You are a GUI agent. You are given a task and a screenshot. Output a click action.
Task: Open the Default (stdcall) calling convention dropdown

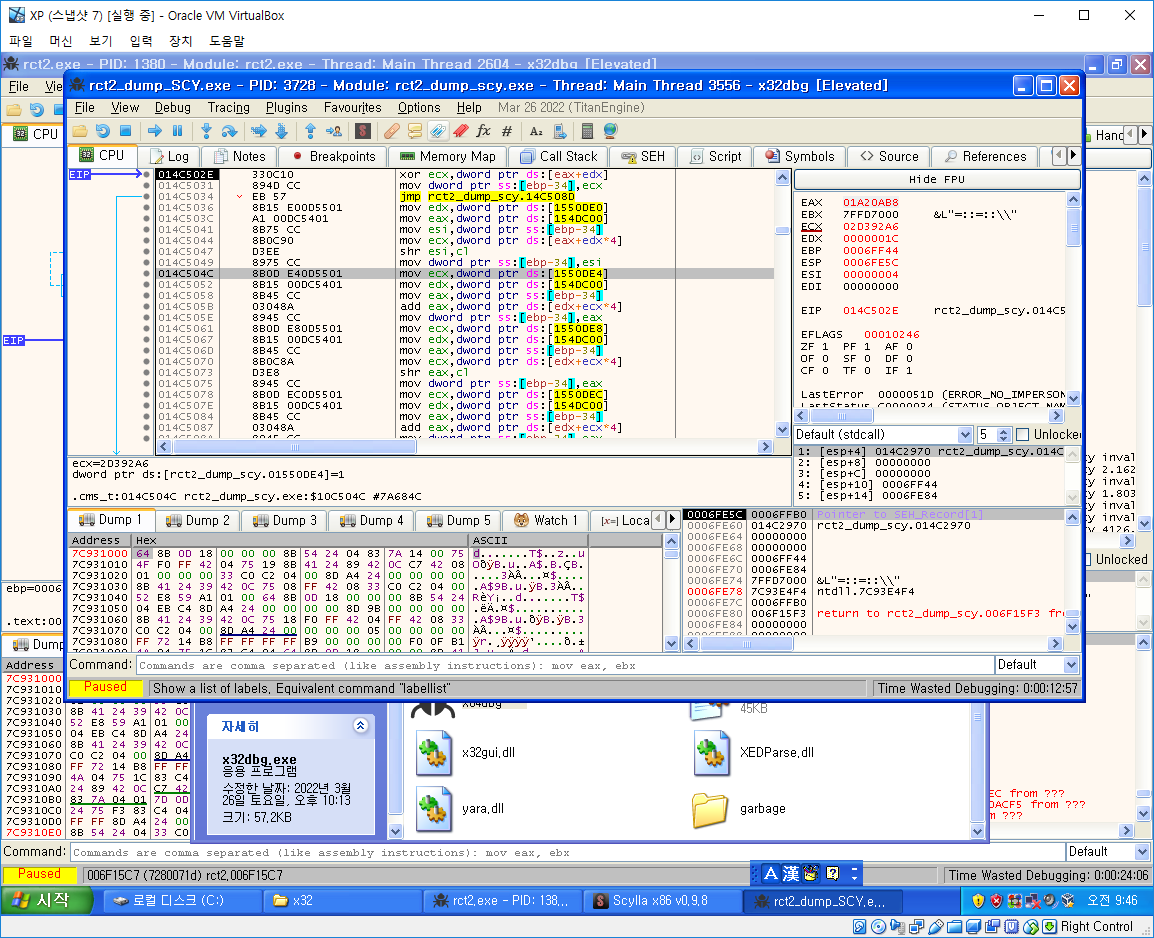click(x=884, y=434)
